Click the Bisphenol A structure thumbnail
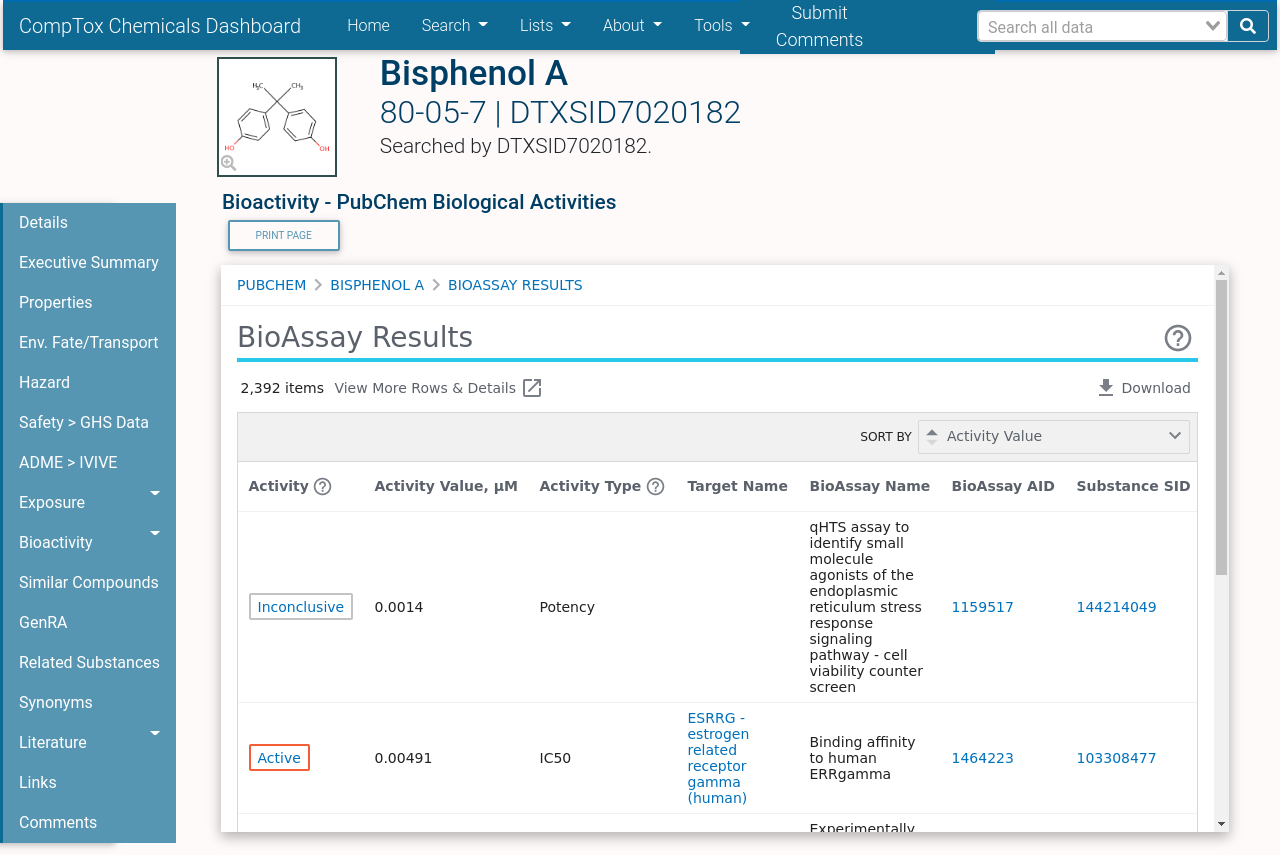 (x=277, y=117)
